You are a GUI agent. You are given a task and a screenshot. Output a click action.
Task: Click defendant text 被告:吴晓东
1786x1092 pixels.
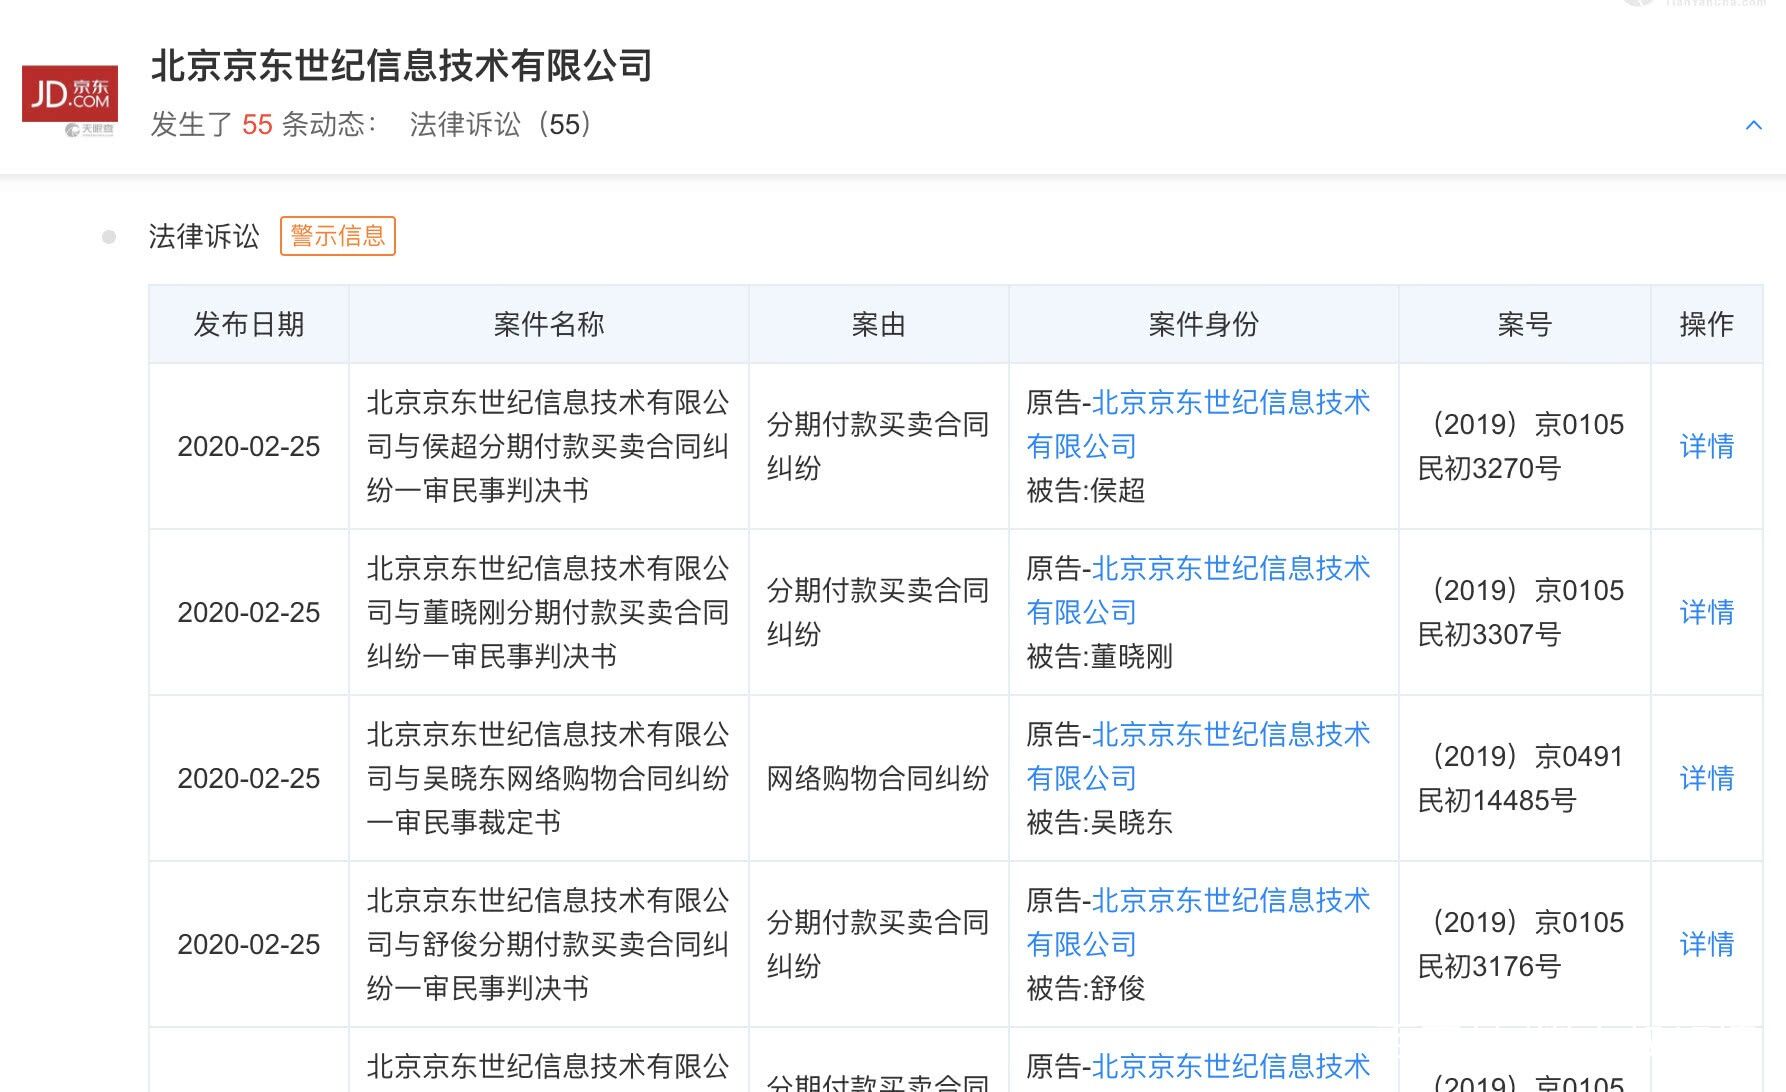(1099, 822)
